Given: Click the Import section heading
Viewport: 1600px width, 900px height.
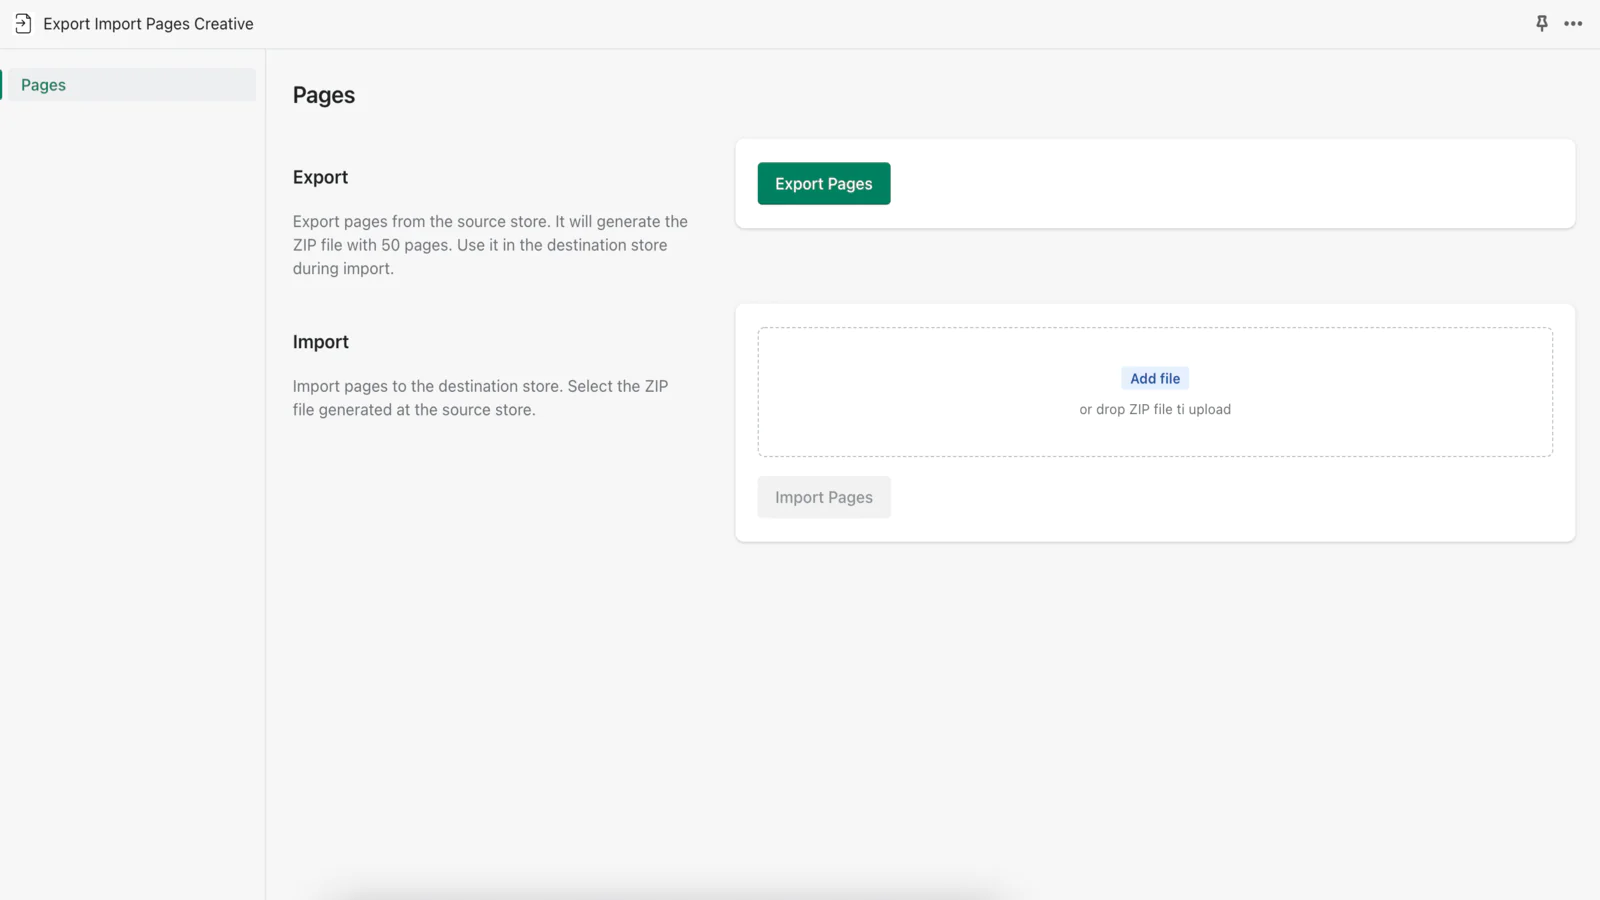Looking at the screenshot, I should 320,342.
